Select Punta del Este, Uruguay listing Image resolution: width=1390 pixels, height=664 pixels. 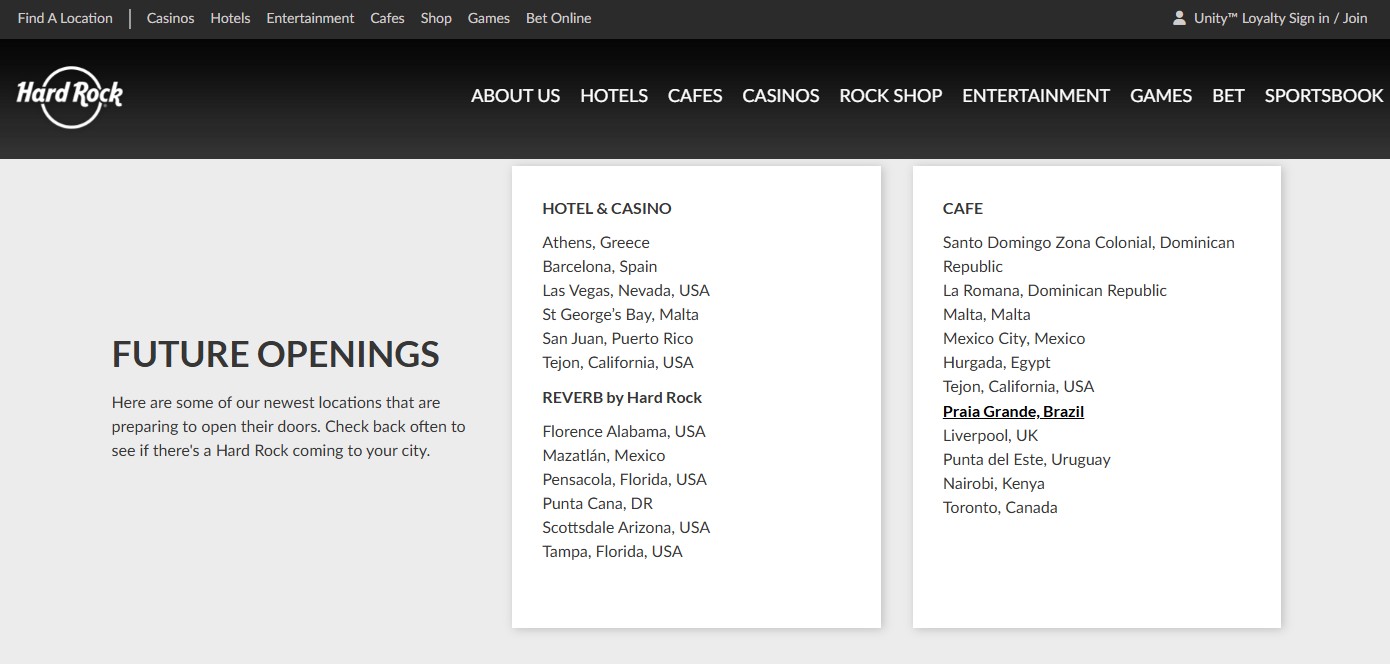tap(1027, 459)
